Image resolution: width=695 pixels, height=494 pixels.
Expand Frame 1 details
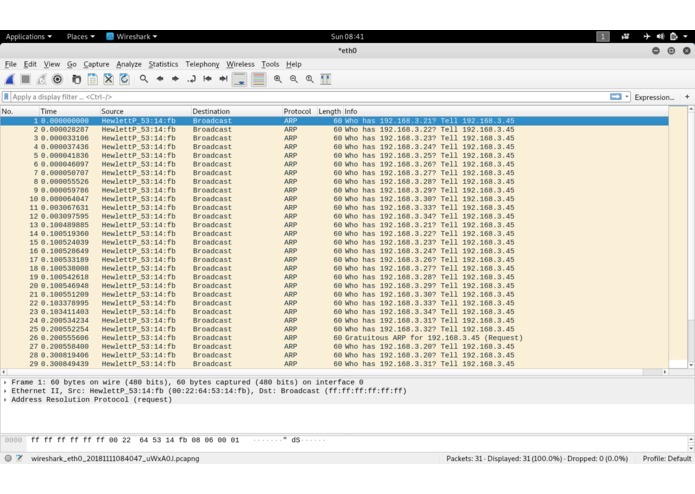pyautogui.click(x=5, y=382)
